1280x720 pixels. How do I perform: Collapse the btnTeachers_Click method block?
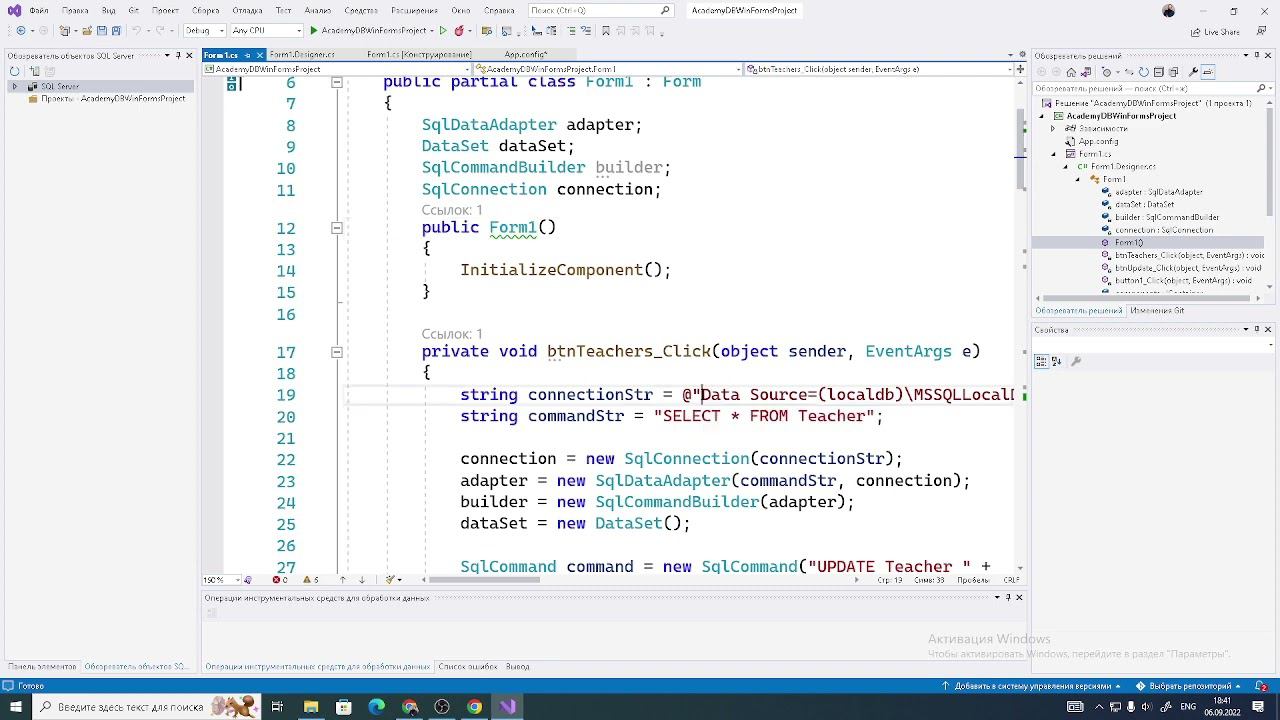(x=337, y=352)
